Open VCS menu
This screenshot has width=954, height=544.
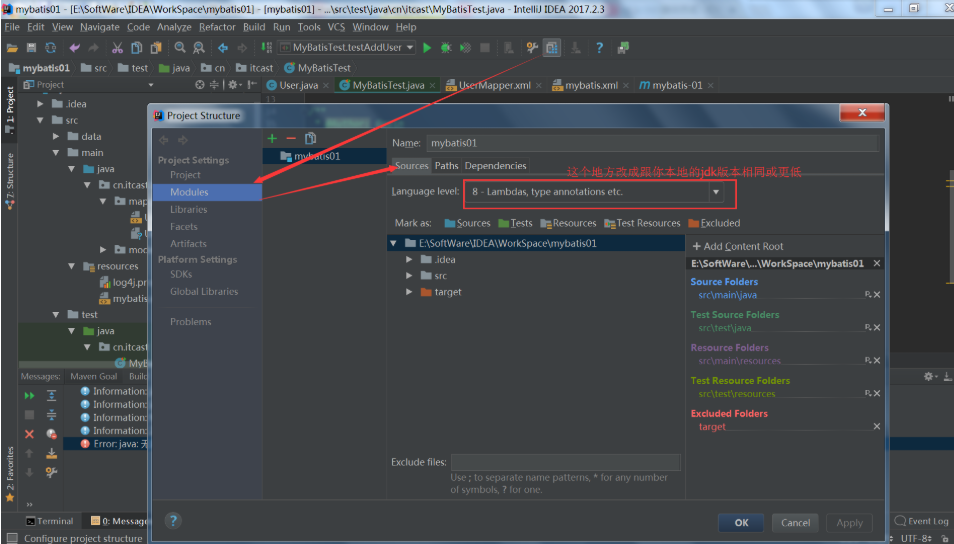pos(336,27)
